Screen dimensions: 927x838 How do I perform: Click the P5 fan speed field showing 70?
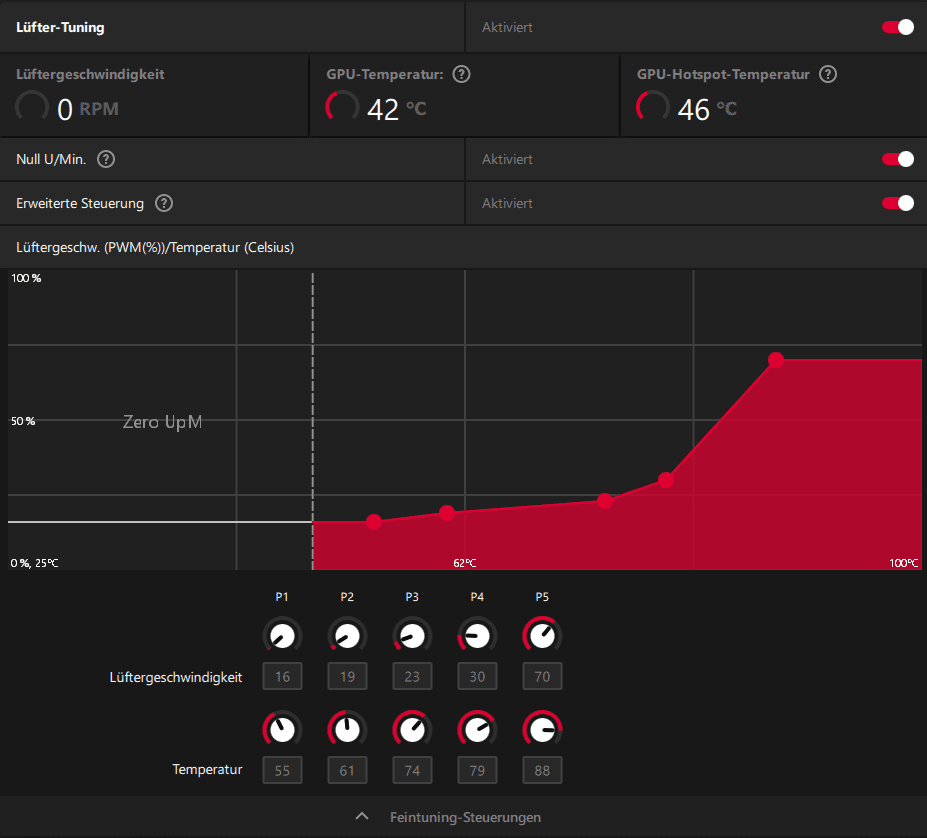click(542, 677)
